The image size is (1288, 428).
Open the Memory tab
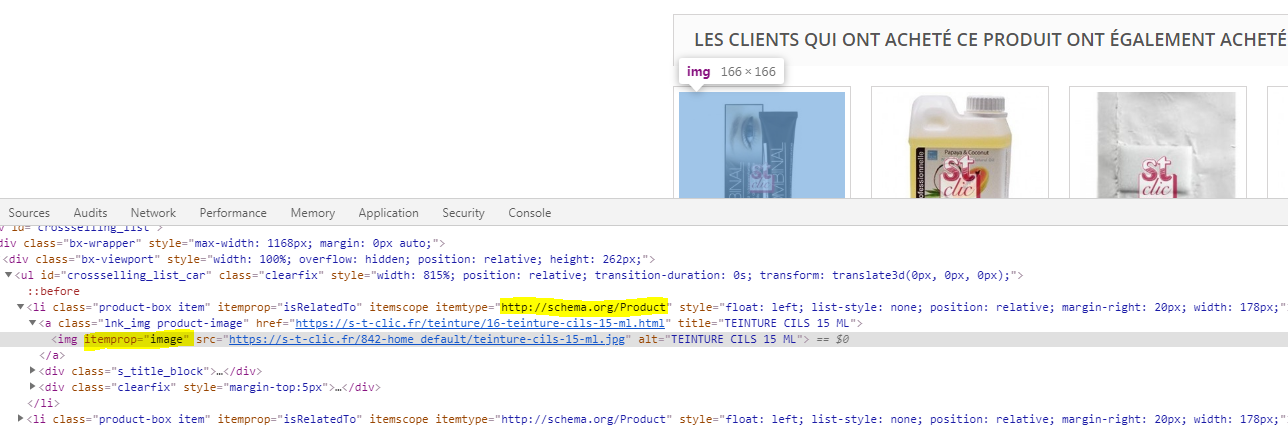[x=313, y=213]
